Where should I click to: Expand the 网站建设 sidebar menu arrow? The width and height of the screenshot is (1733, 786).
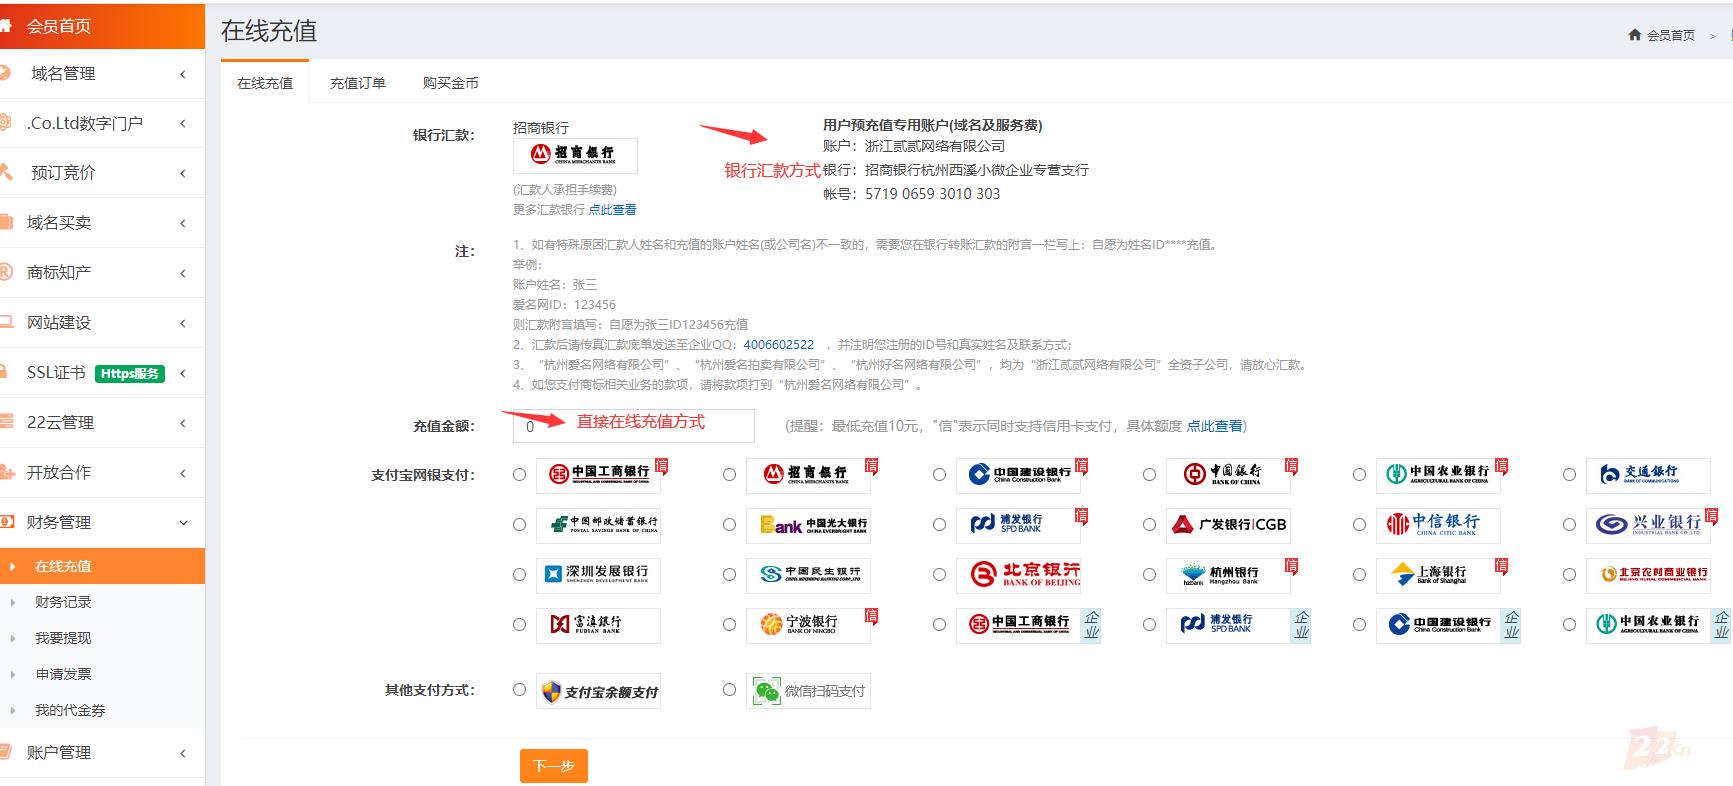coord(183,323)
